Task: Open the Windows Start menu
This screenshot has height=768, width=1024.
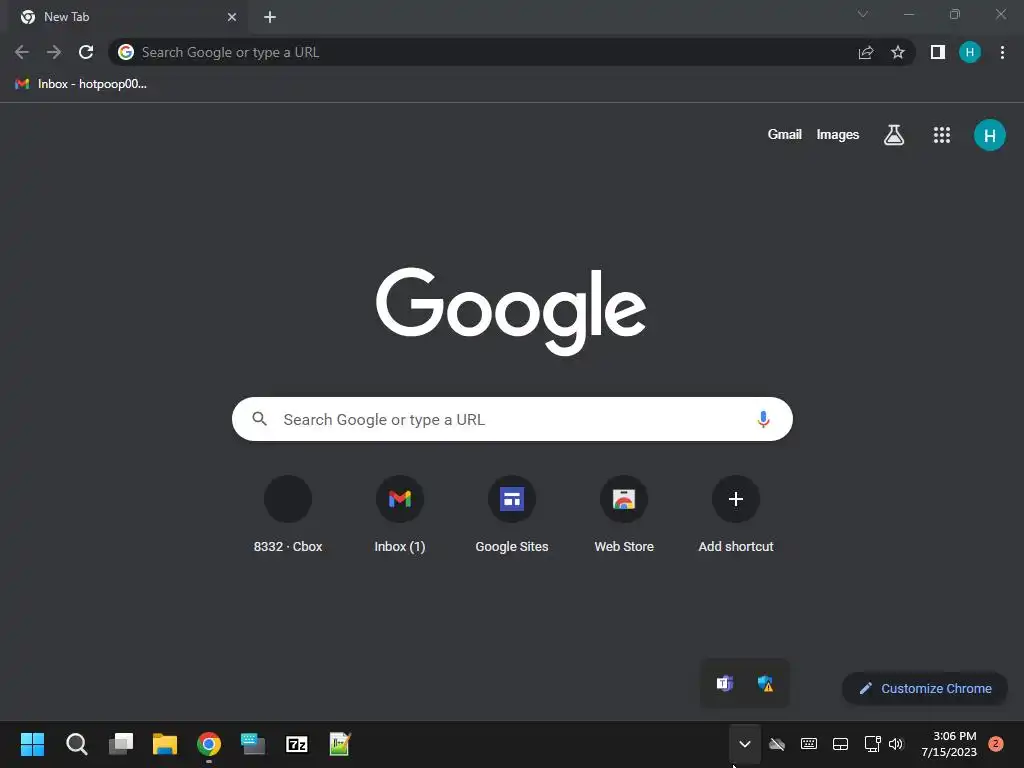Action: click(33, 744)
